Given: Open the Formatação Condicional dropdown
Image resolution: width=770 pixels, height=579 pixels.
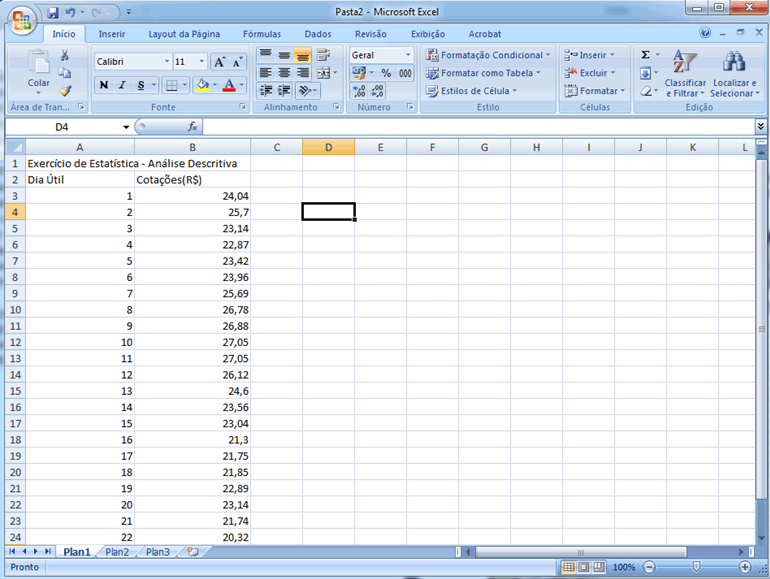Looking at the screenshot, I should pos(486,55).
